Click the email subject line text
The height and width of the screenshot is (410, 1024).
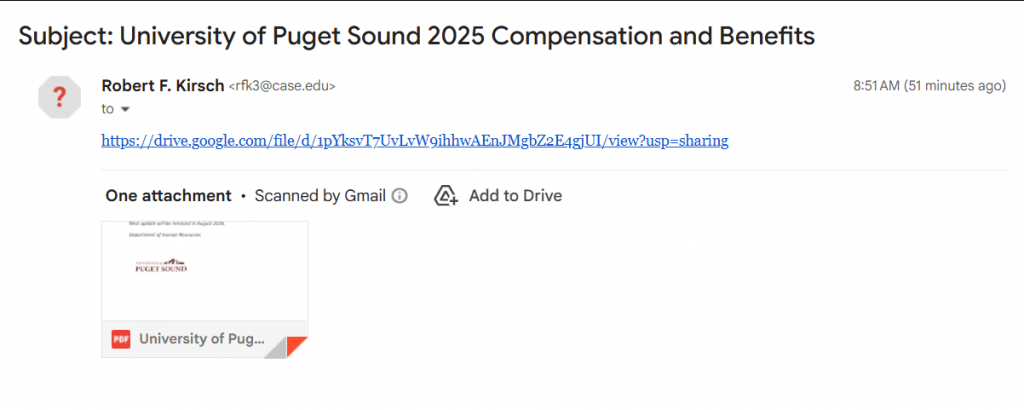coord(417,36)
